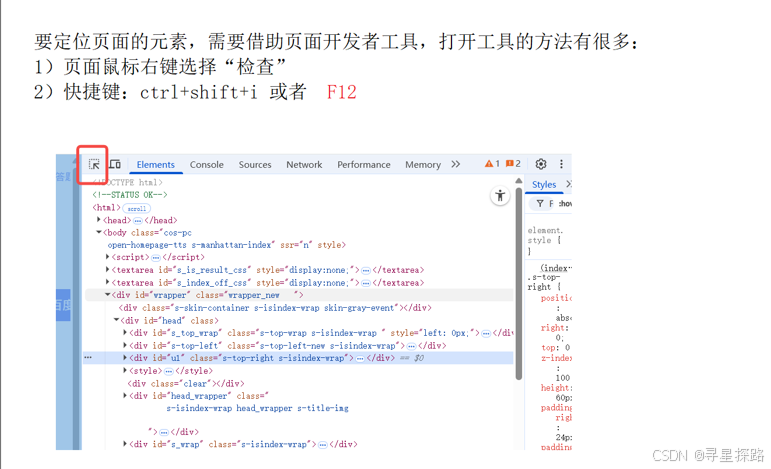Click the ellipsis badge inside the style tag
This screenshot has width=771, height=469.
click(169, 371)
